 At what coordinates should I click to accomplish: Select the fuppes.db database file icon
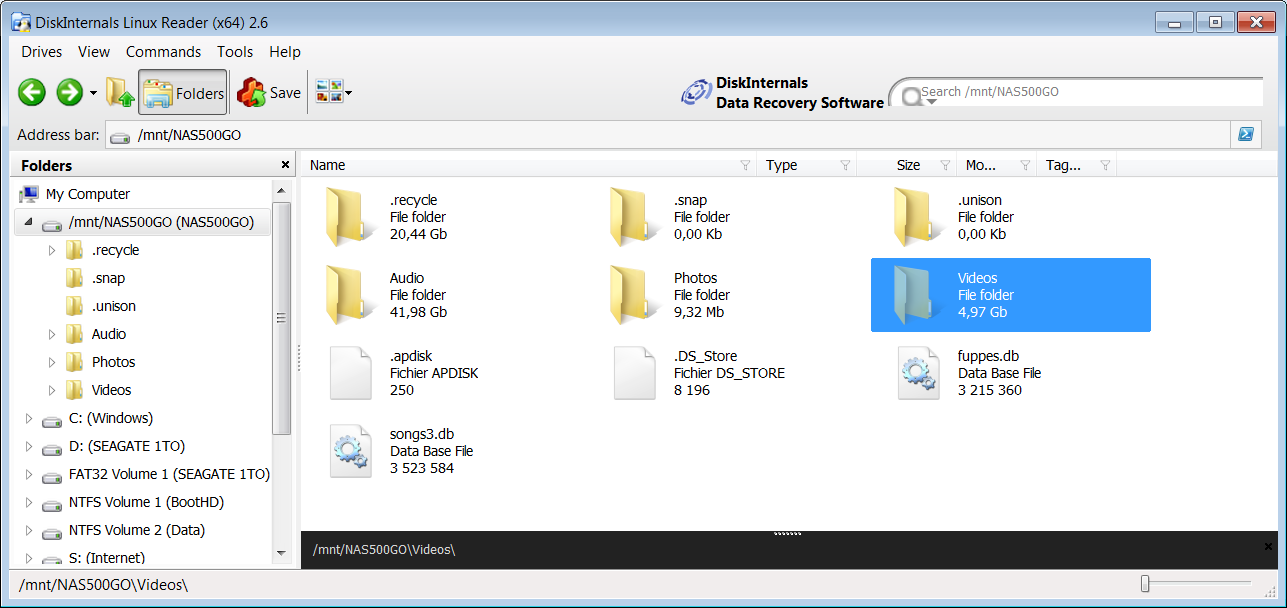(918, 373)
